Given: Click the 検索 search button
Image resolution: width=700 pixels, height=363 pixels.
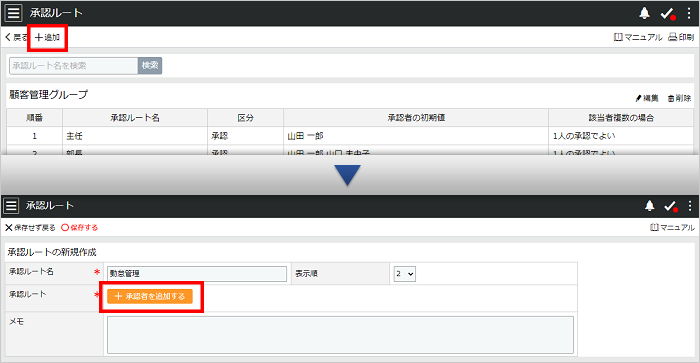Looking at the screenshot, I should coord(150,66).
